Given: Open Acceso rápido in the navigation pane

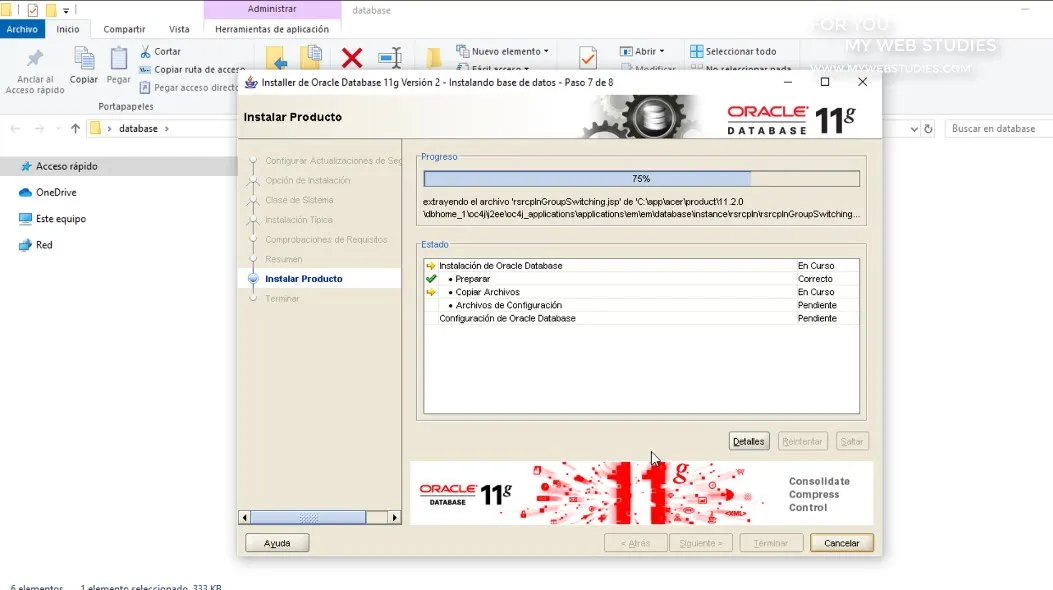Looking at the screenshot, I should coord(66,166).
